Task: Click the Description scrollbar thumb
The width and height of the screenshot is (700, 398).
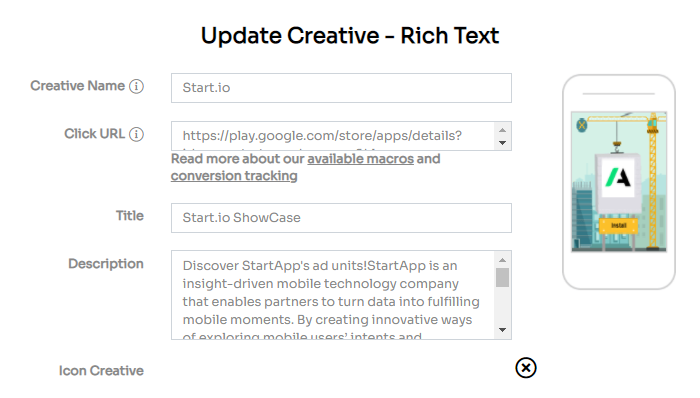Action: tap(503, 278)
